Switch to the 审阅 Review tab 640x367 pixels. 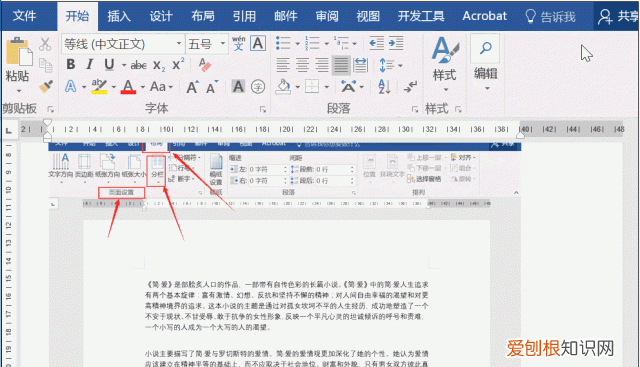coord(327,16)
